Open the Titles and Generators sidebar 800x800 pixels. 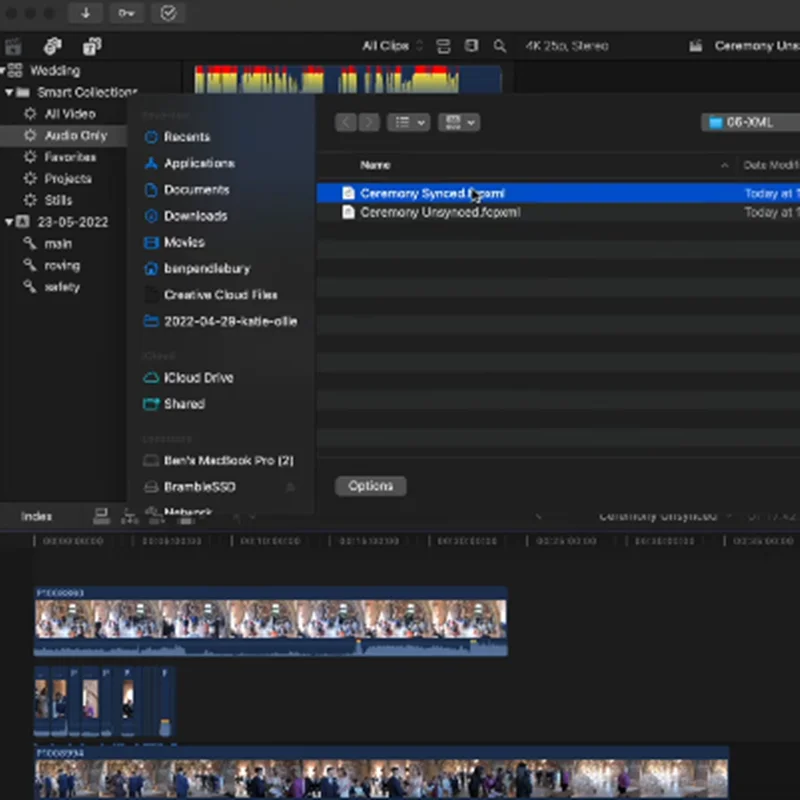(92, 46)
